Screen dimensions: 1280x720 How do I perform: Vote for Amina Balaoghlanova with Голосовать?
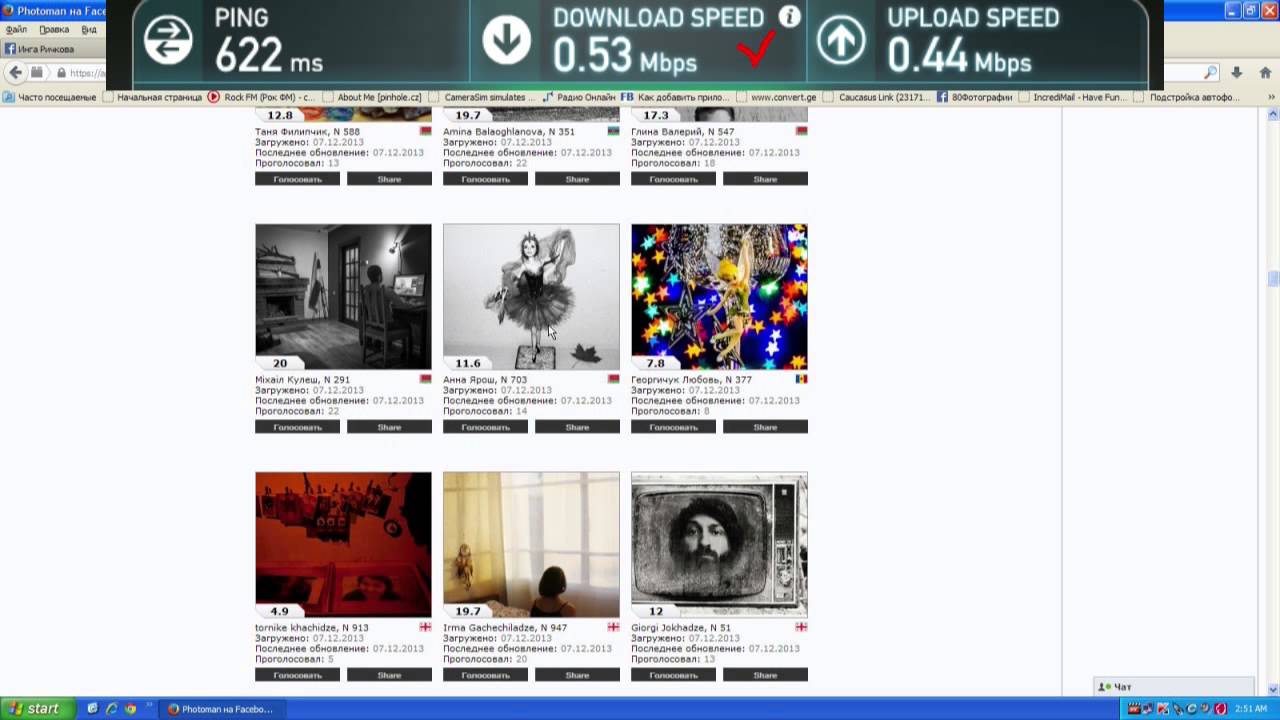click(x=485, y=179)
